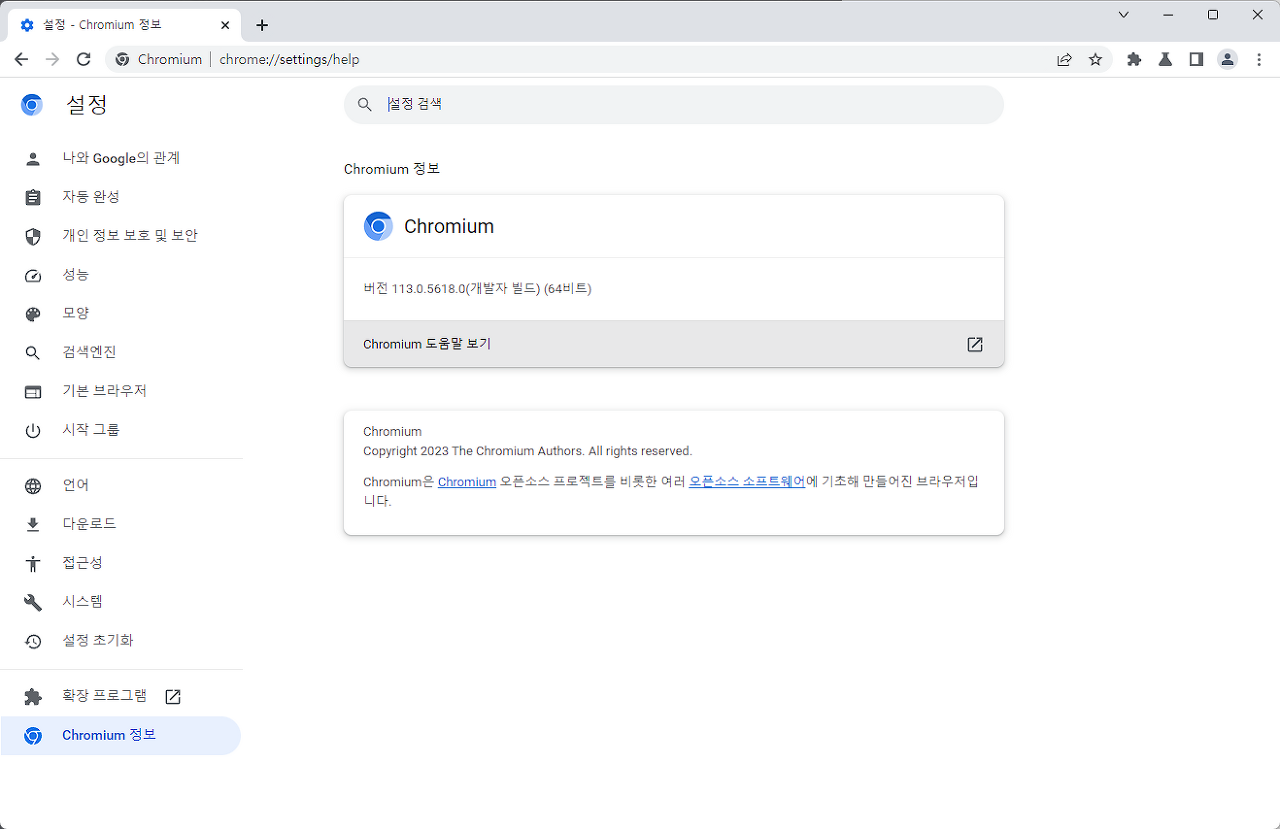Click the Chromium 정보 page heading
The image size is (1280, 829).
click(x=392, y=170)
